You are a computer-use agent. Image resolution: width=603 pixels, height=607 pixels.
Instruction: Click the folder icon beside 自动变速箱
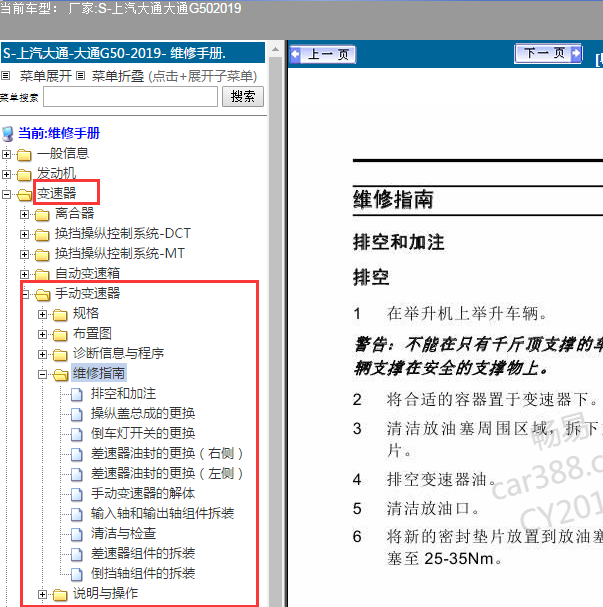pyautogui.click(x=42, y=274)
